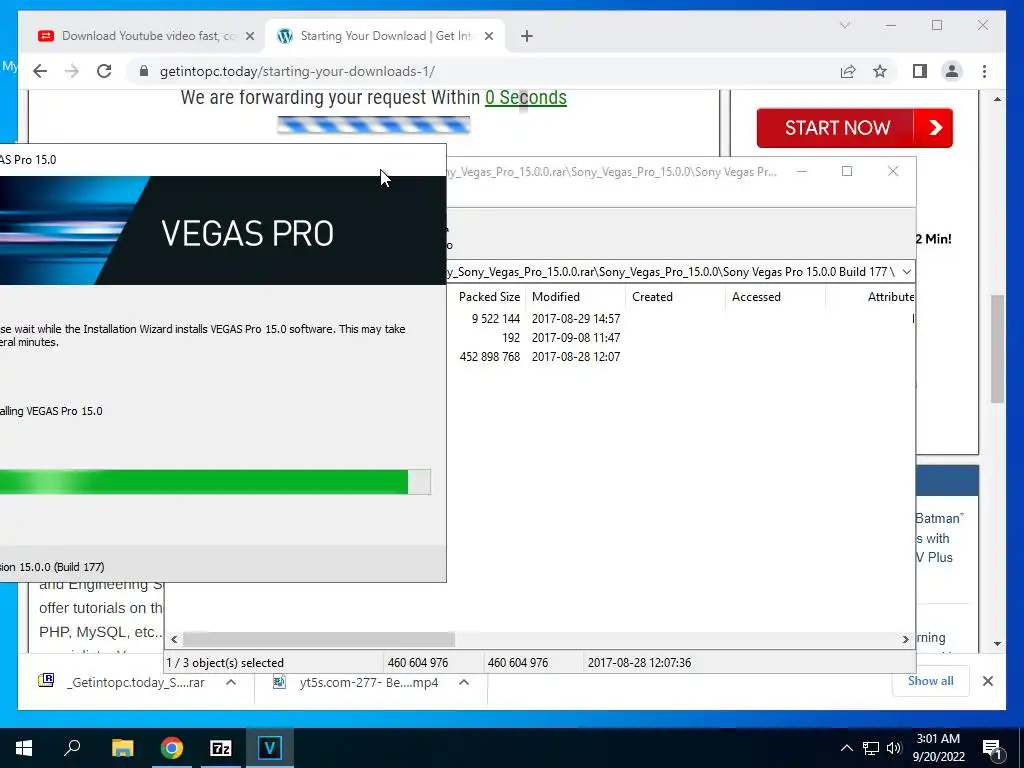Reload the getintopc page
1024x768 pixels.
tap(104, 71)
